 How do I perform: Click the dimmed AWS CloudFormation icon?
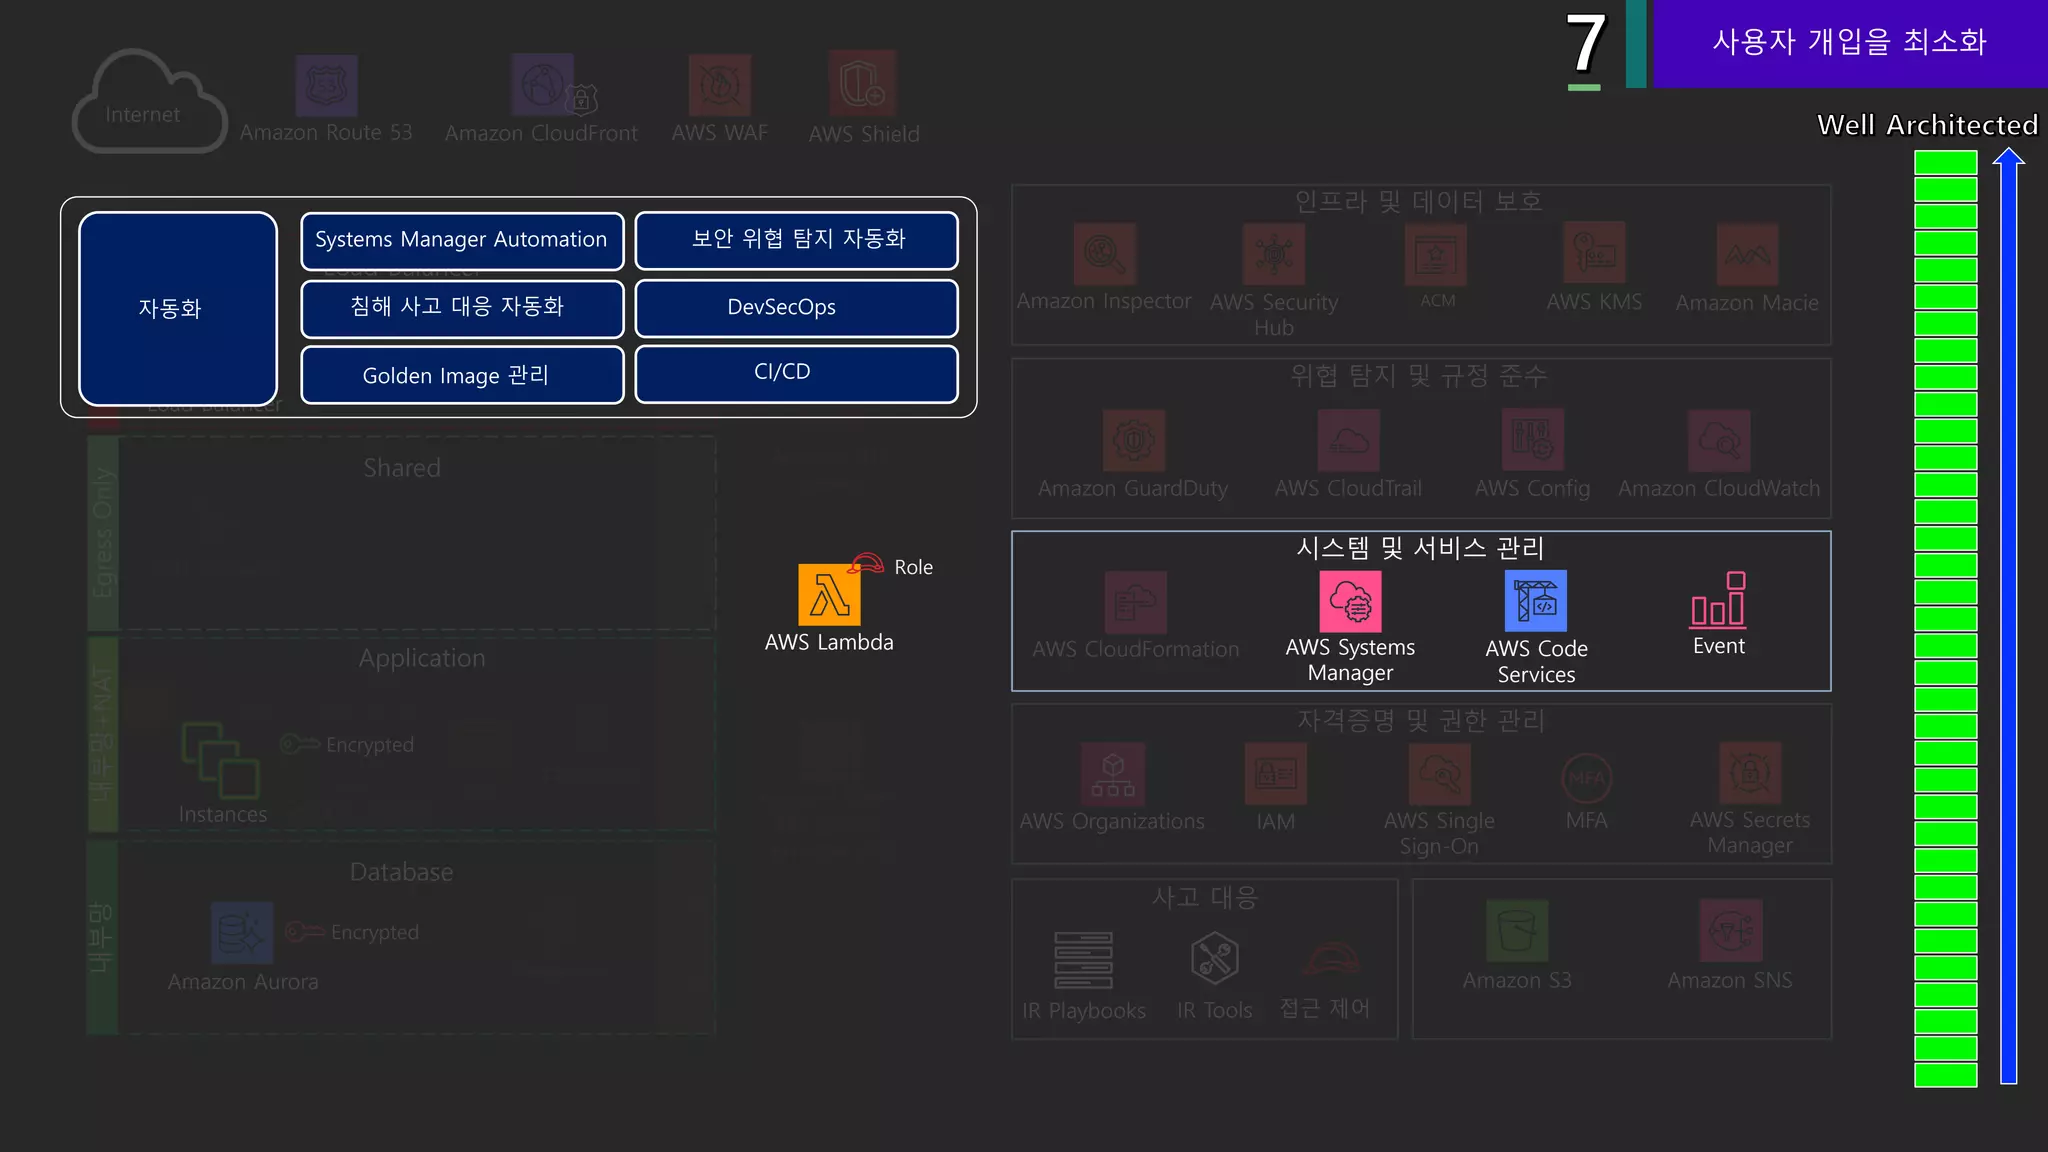pyautogui.click(x=1135, y=603)
